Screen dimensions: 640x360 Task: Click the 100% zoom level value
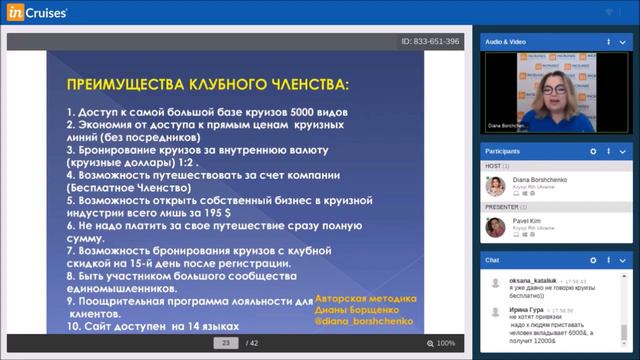pyautogui.click(x=446, y=343)
